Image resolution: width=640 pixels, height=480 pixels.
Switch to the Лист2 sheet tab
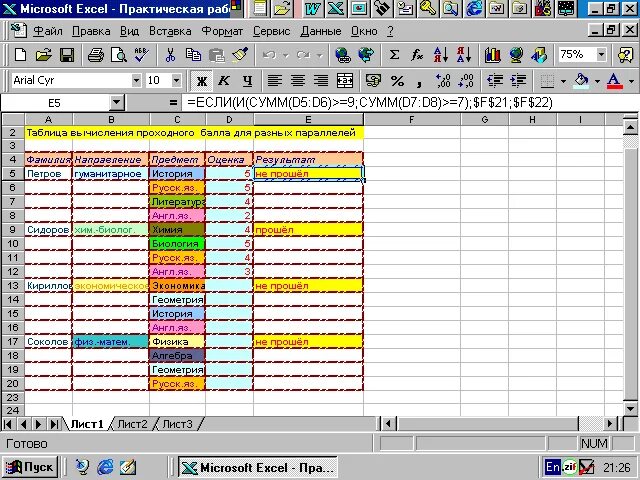[x=132, y=424]
